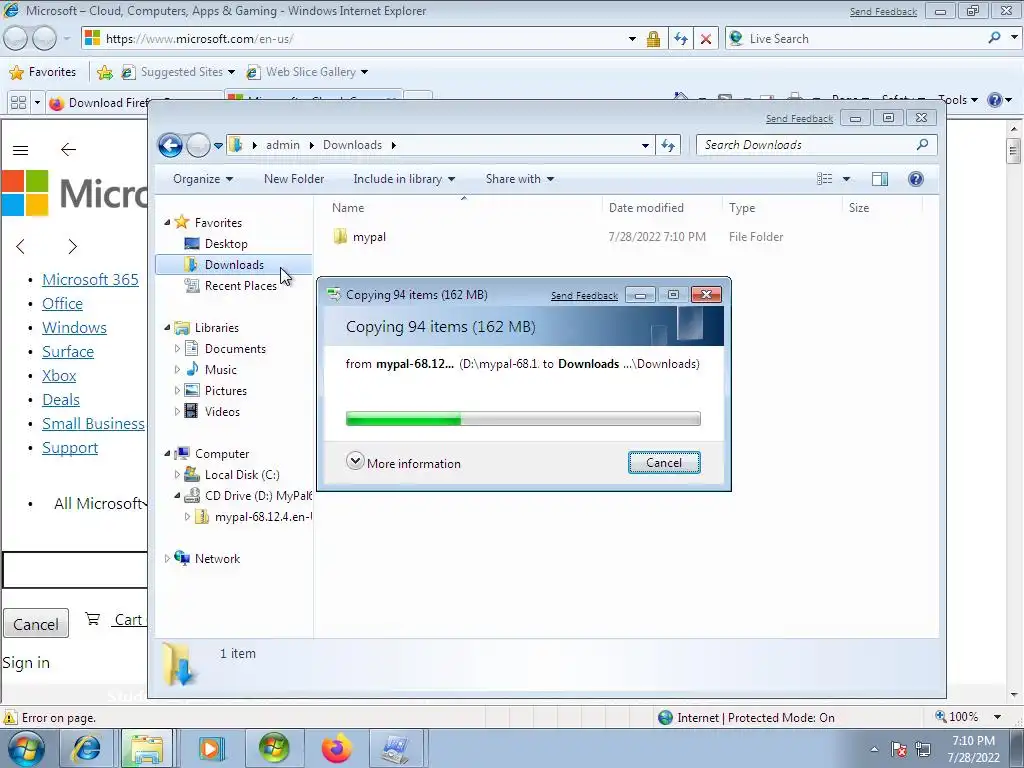Image resolution: width=1024 pixels, height=768 pixels.
Task: Open the Include in library dropdown
Action: click(404, 179)
